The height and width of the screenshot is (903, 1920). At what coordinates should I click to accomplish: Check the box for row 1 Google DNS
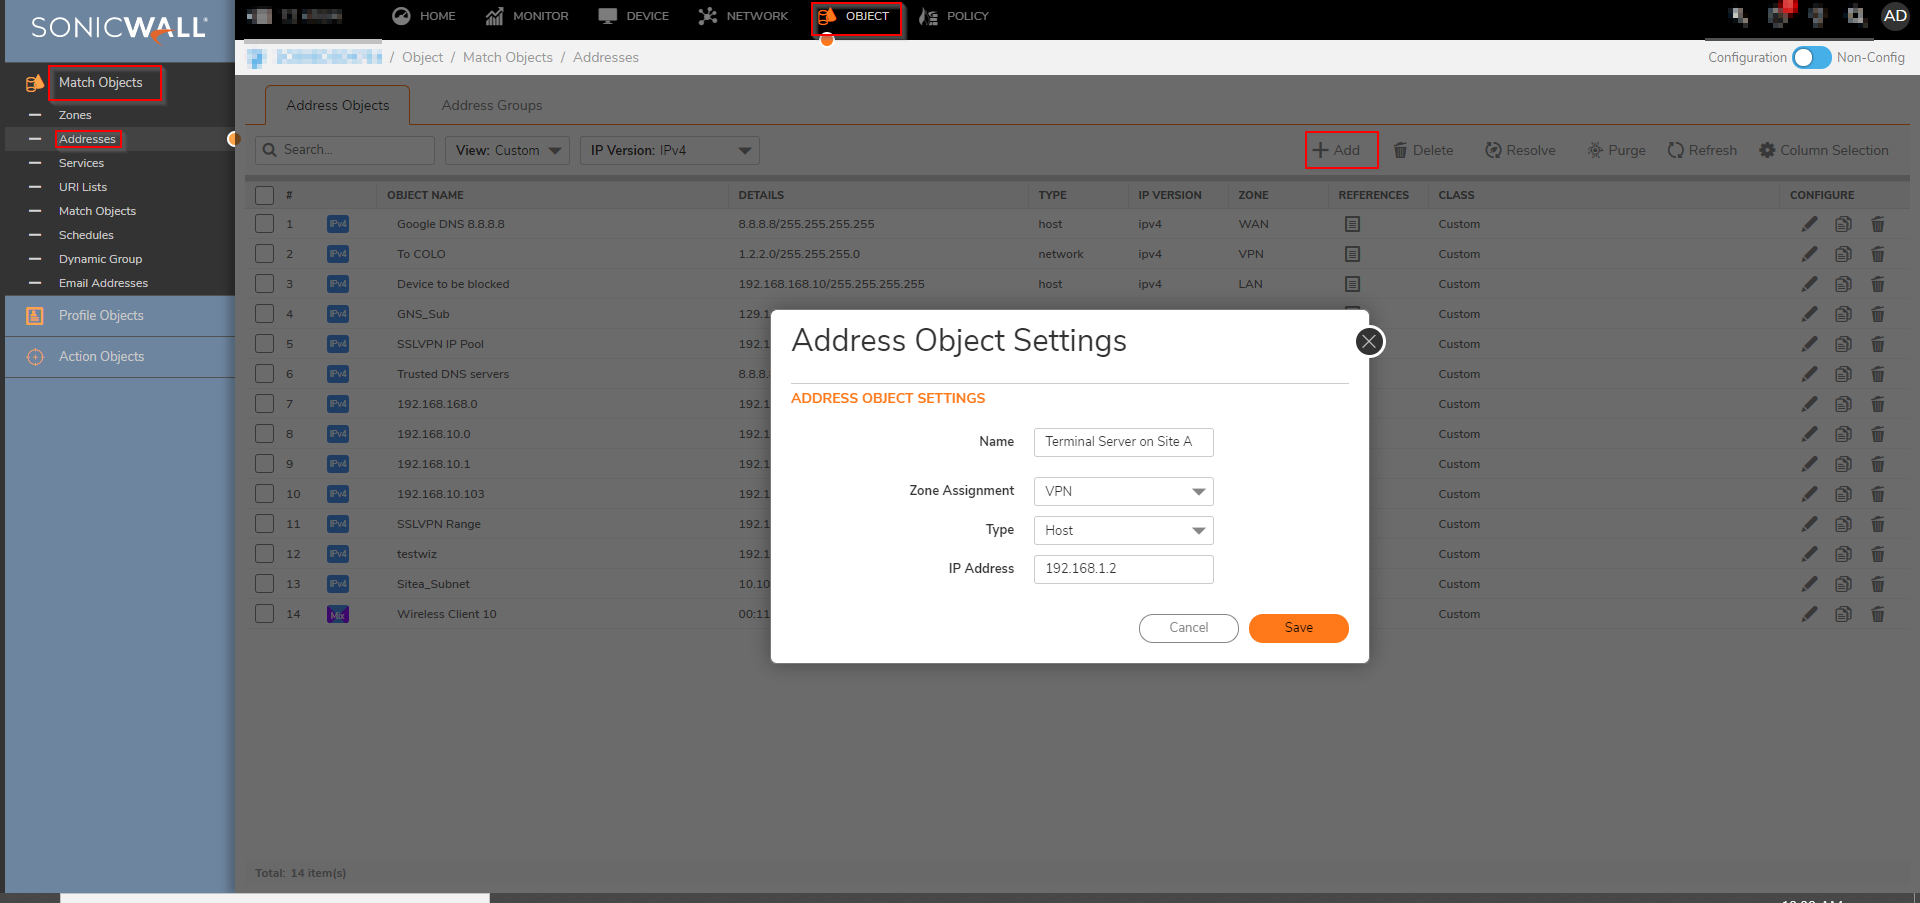click(x=264, y=224)
